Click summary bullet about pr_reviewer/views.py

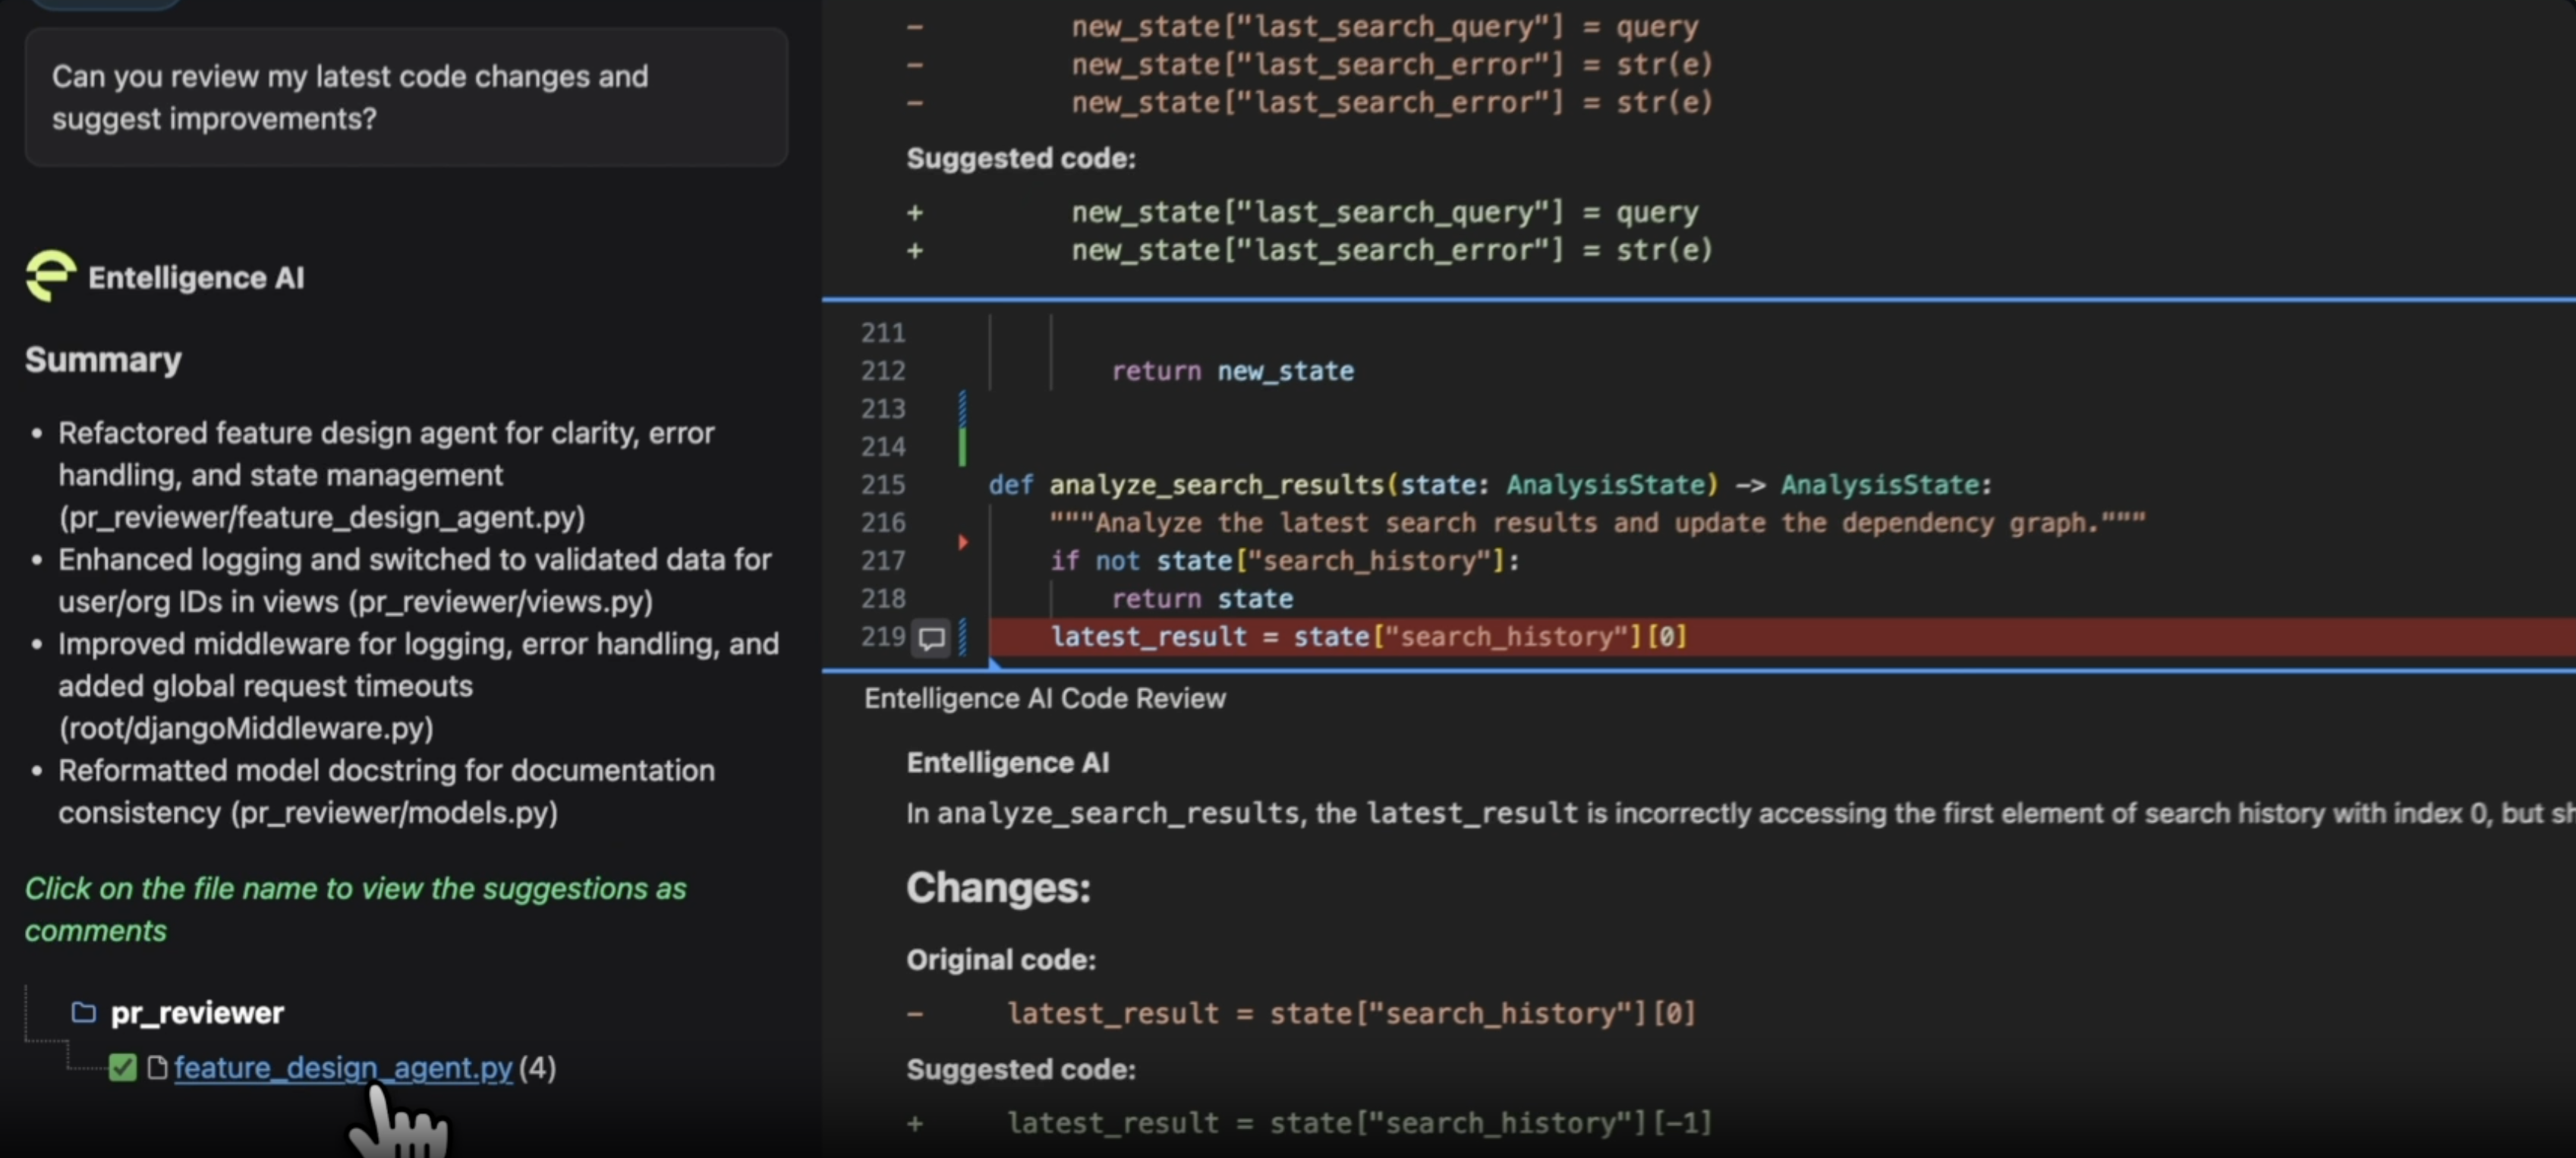[414, 580]
